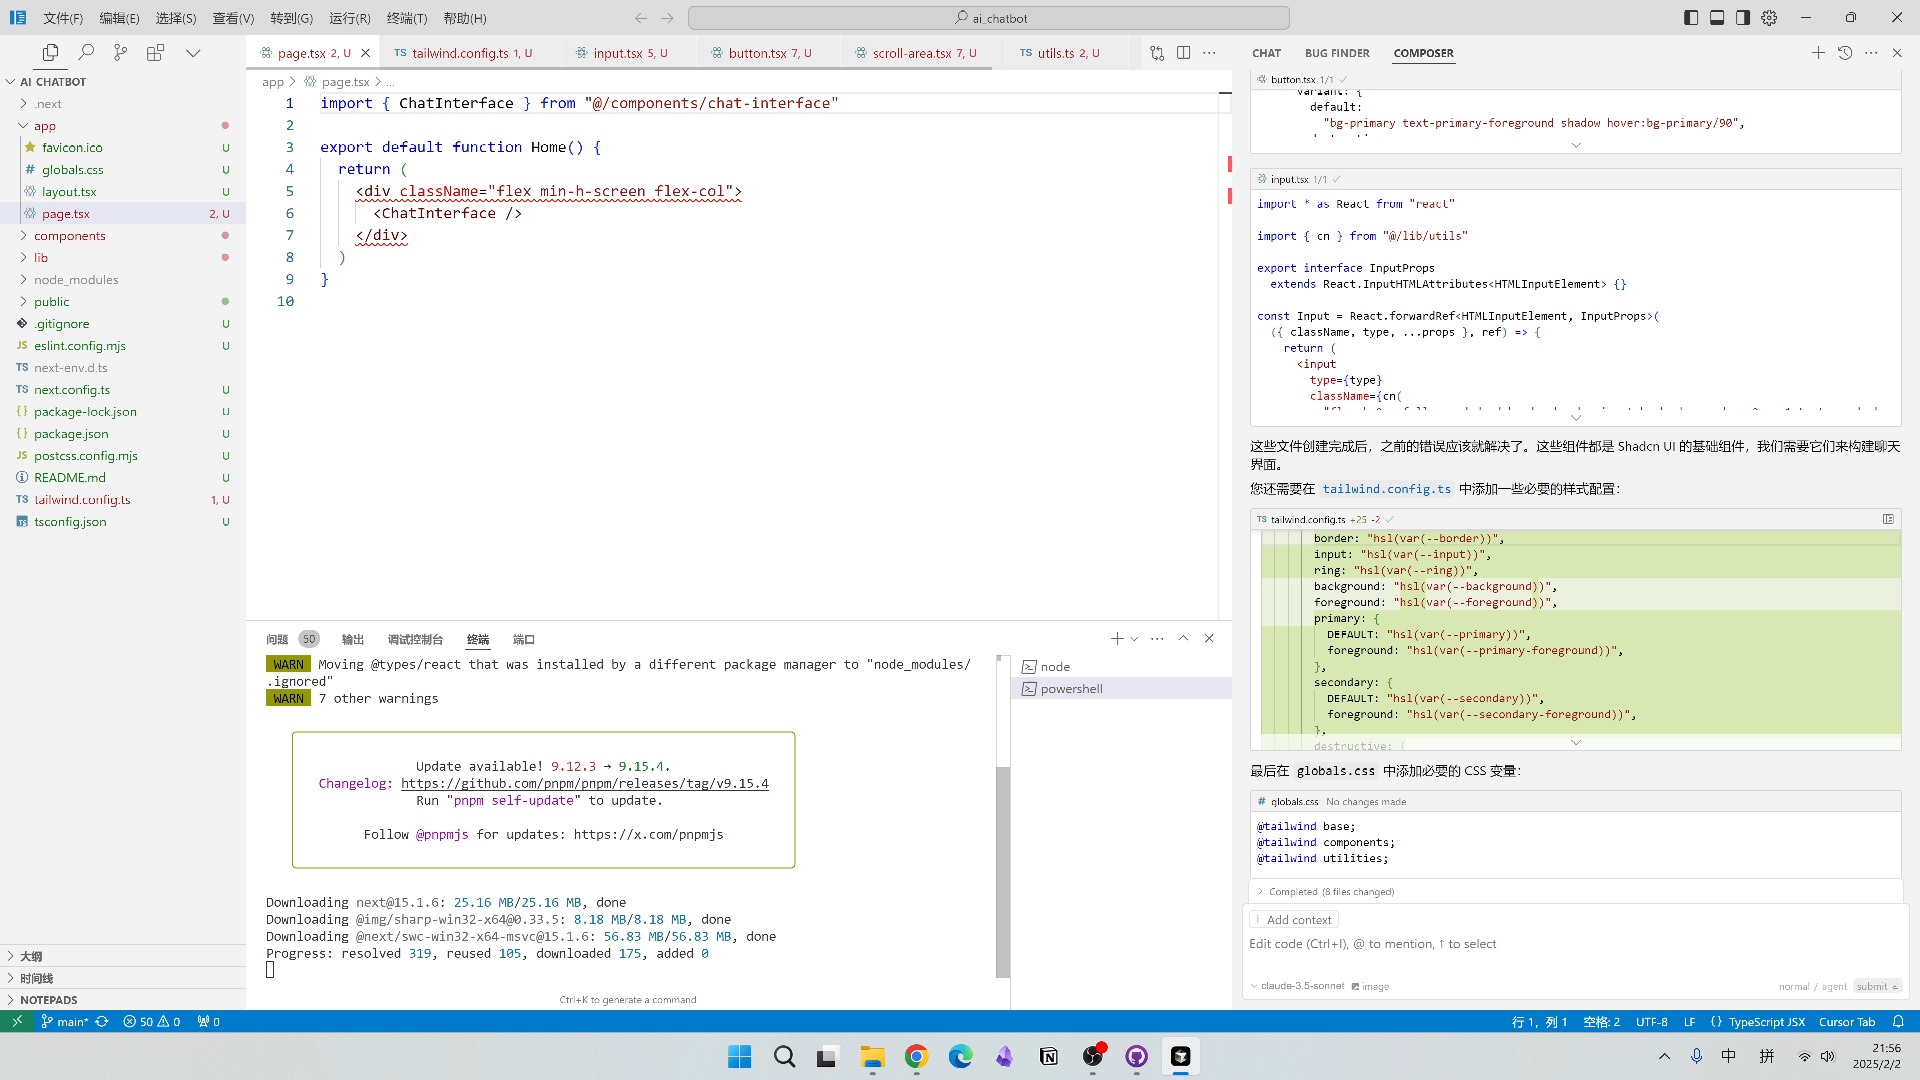This screenshot has height=1080, width=1920.
Task: Click the Add context button
Action: click(1294, 920)
